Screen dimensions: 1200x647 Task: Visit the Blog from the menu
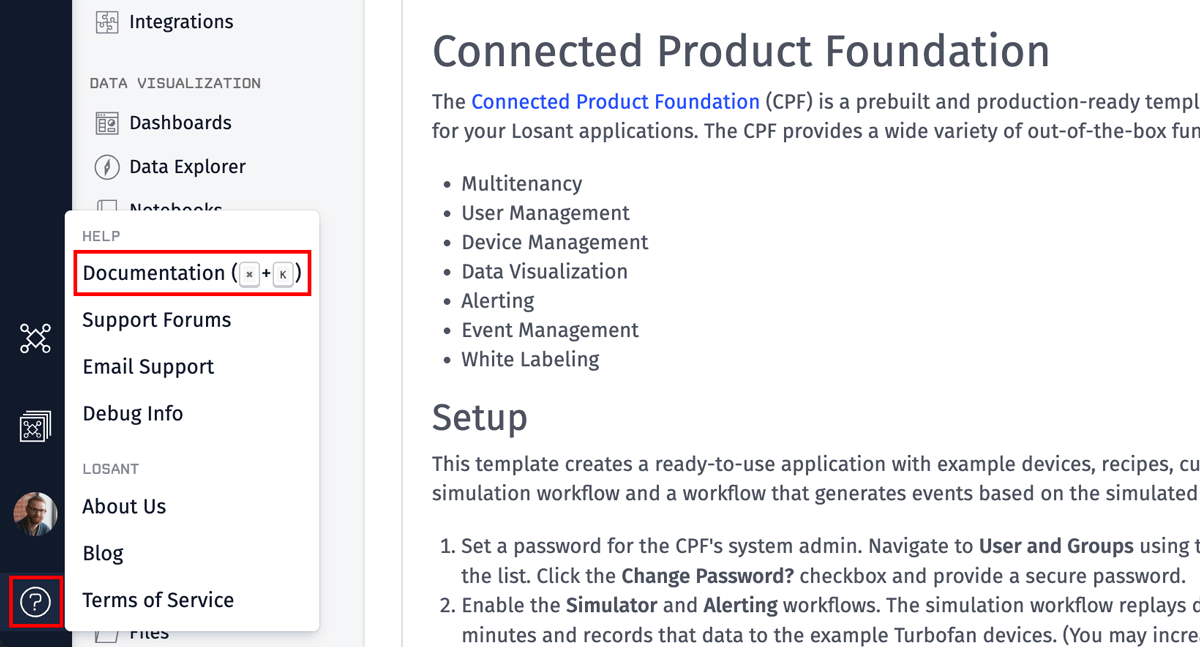102,553
